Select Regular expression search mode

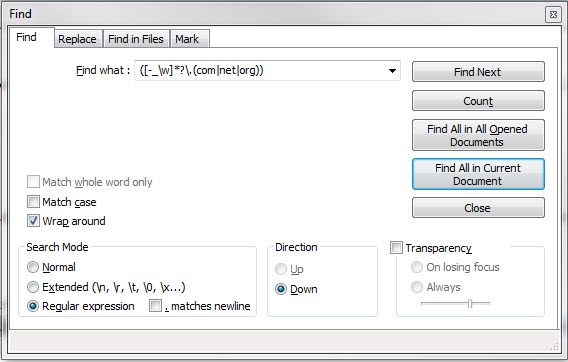pos(33,306)
